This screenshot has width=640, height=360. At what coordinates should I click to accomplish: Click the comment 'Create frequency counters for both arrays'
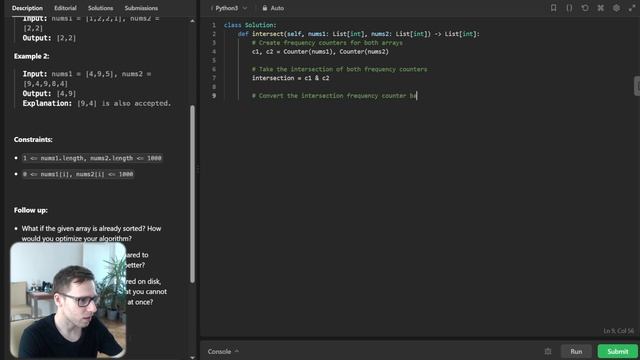(x=327, y=42)
